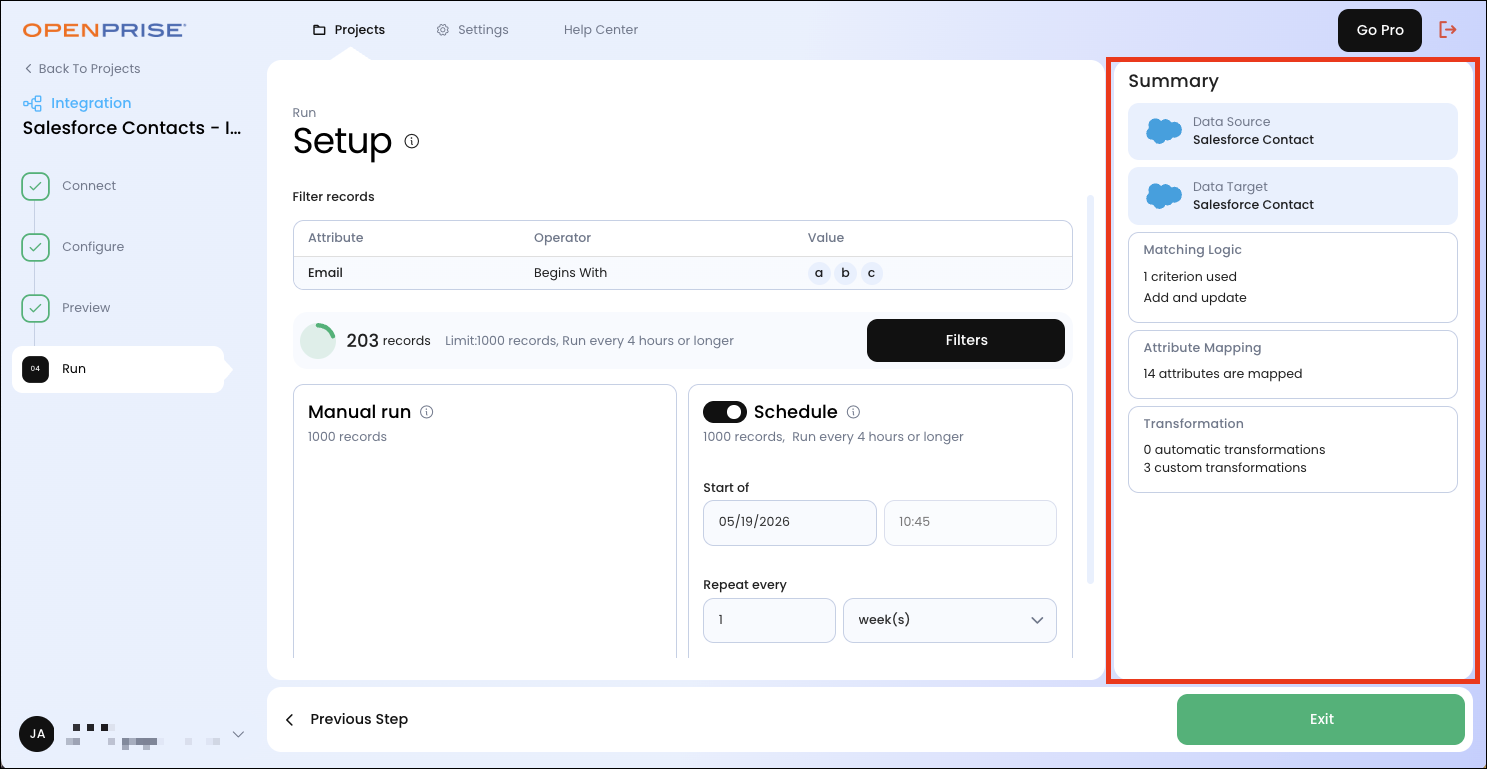Image resolution: width=1487 pixels, height=769 pixels.
Task: Click the Go Pro button
Action: (1380, 30)
